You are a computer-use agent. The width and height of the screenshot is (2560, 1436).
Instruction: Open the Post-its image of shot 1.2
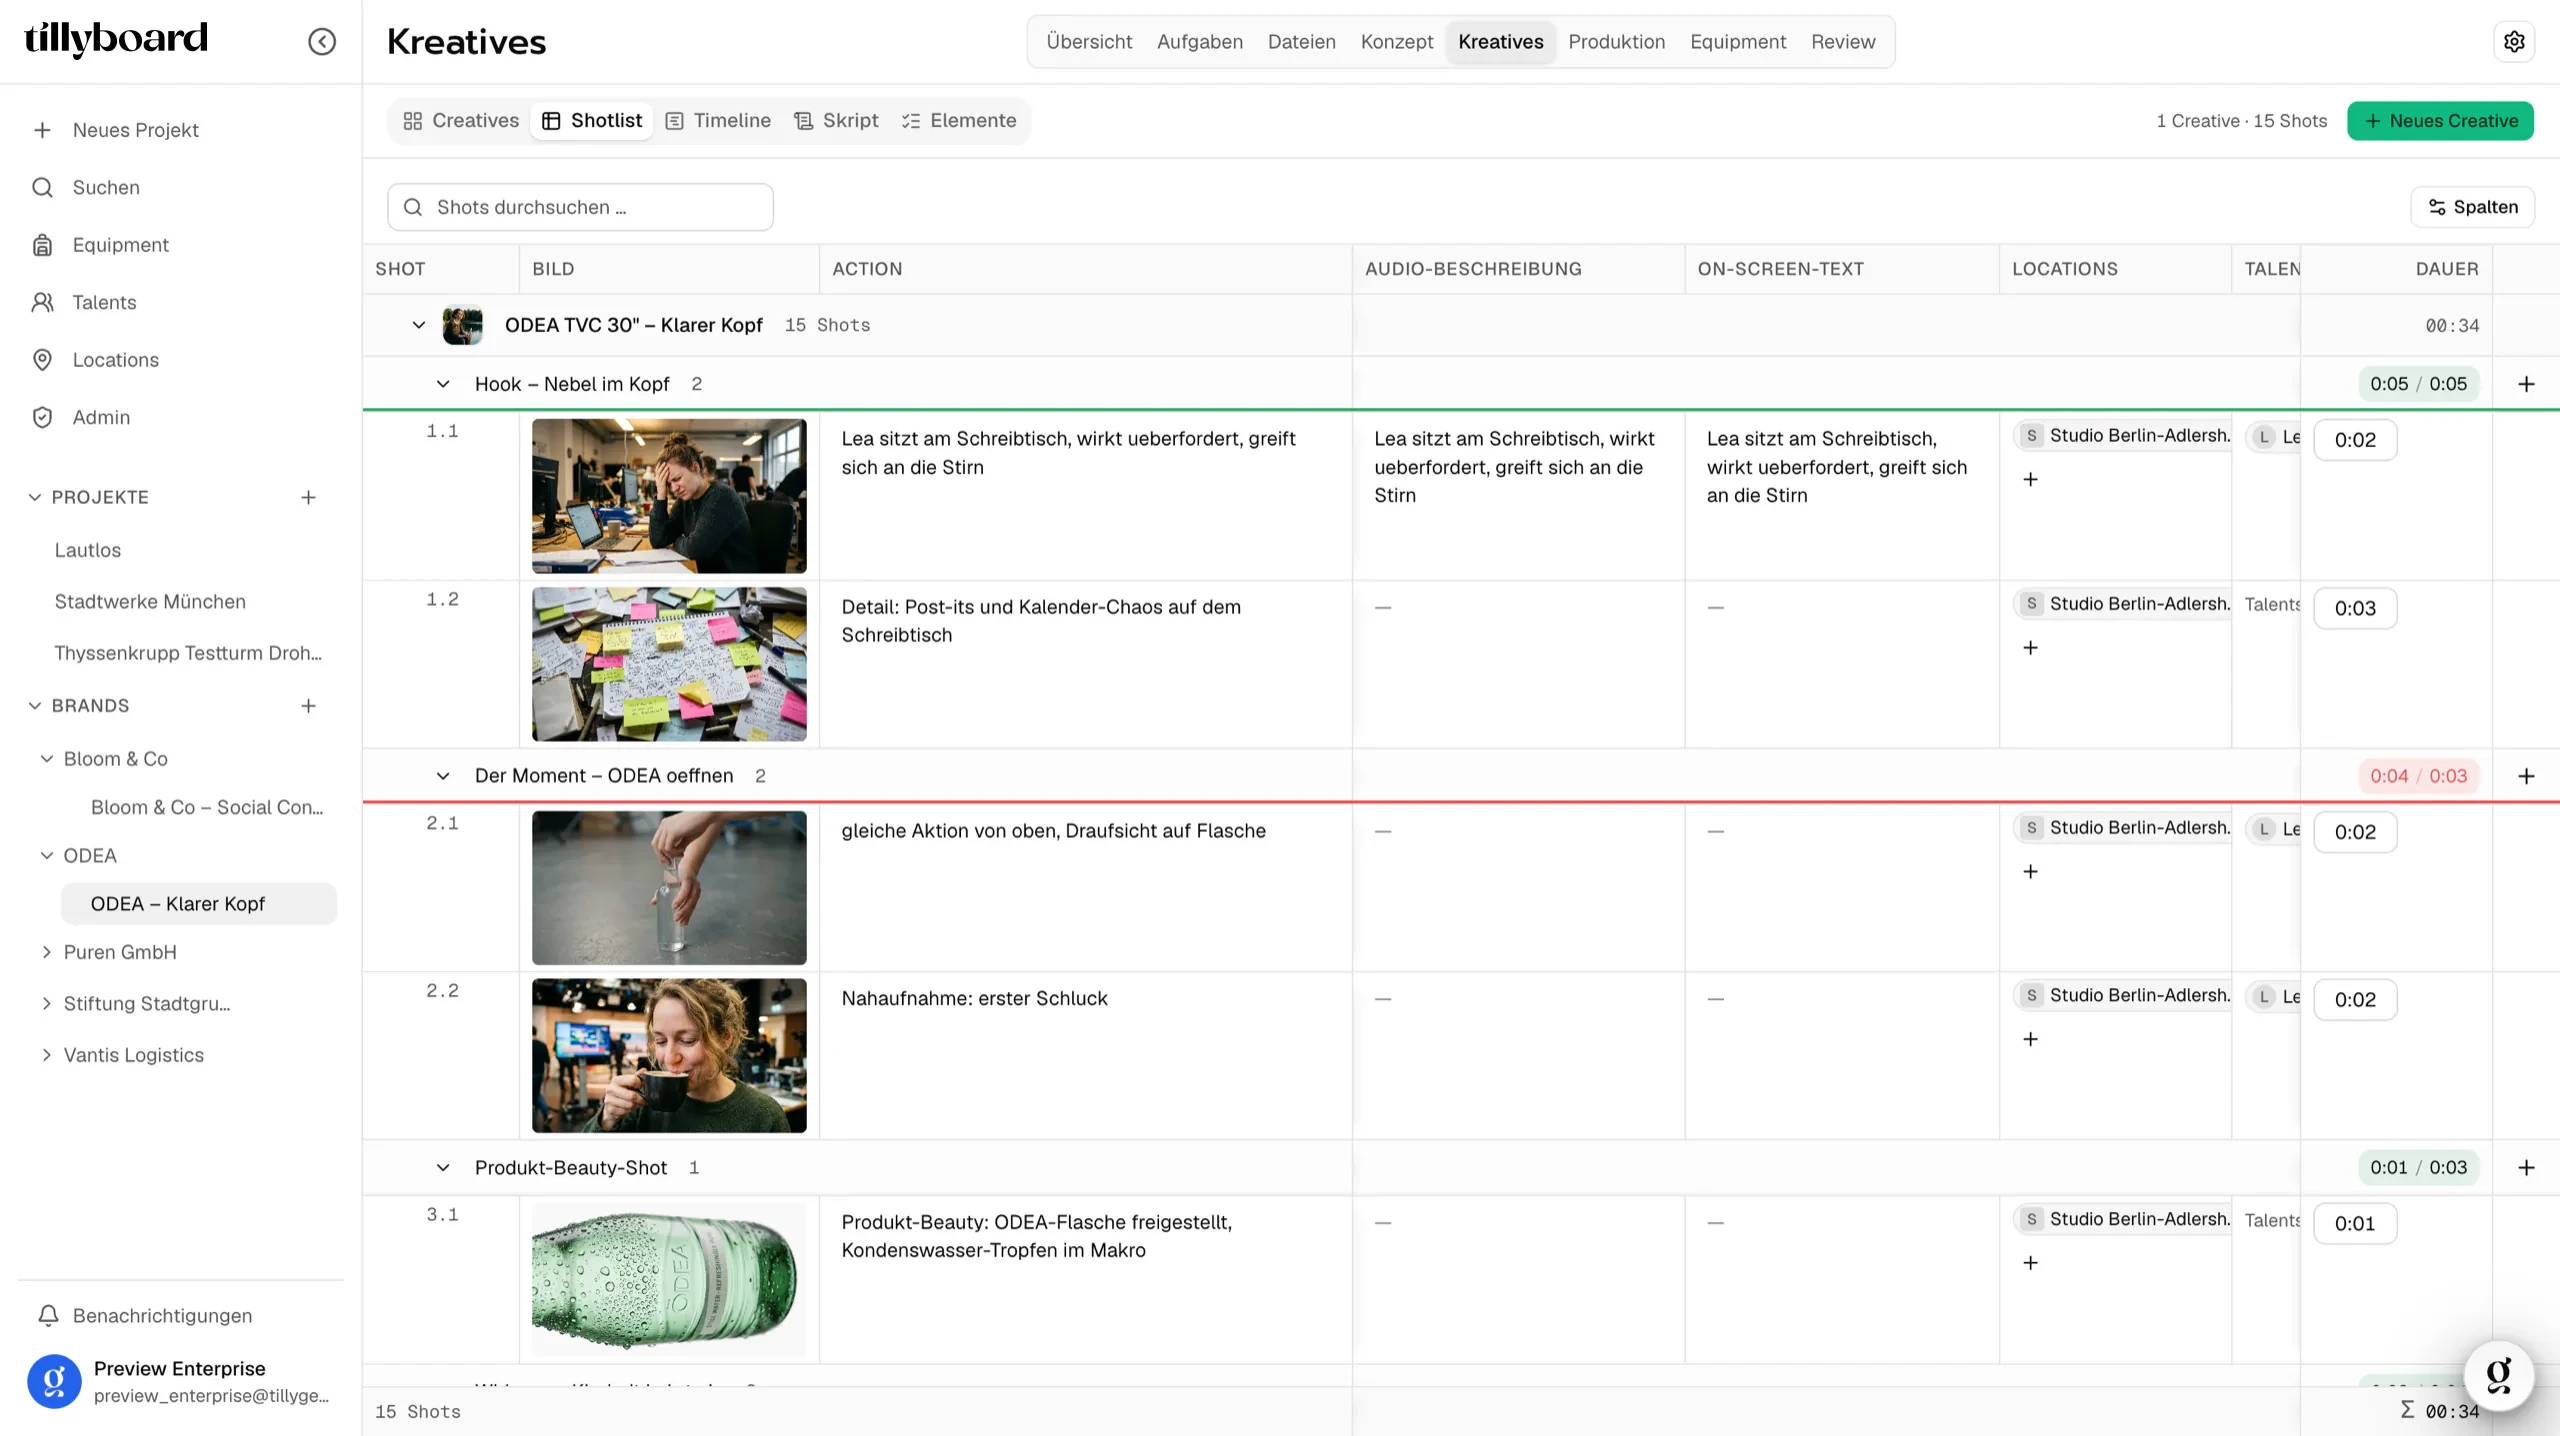[669, 664]
